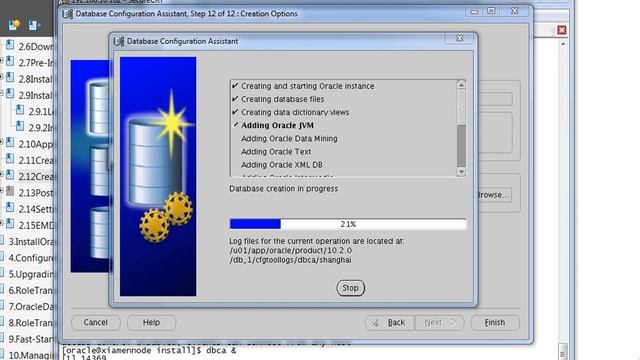Go Back to previous wizard step
The width and height of the screenshot is (640, 360).
point(389,322)
